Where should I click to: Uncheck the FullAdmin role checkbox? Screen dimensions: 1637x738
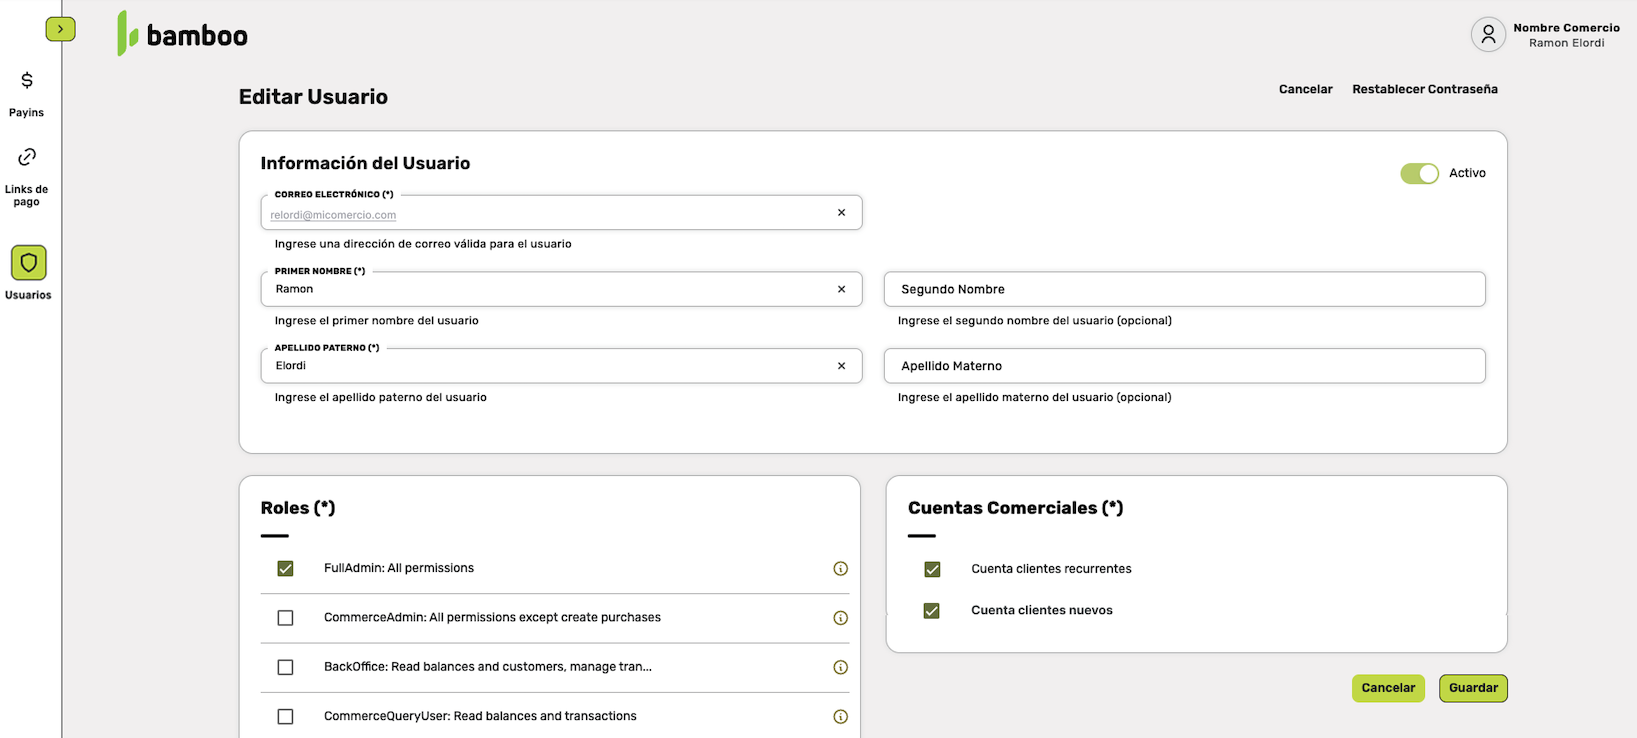coord(286,569)
